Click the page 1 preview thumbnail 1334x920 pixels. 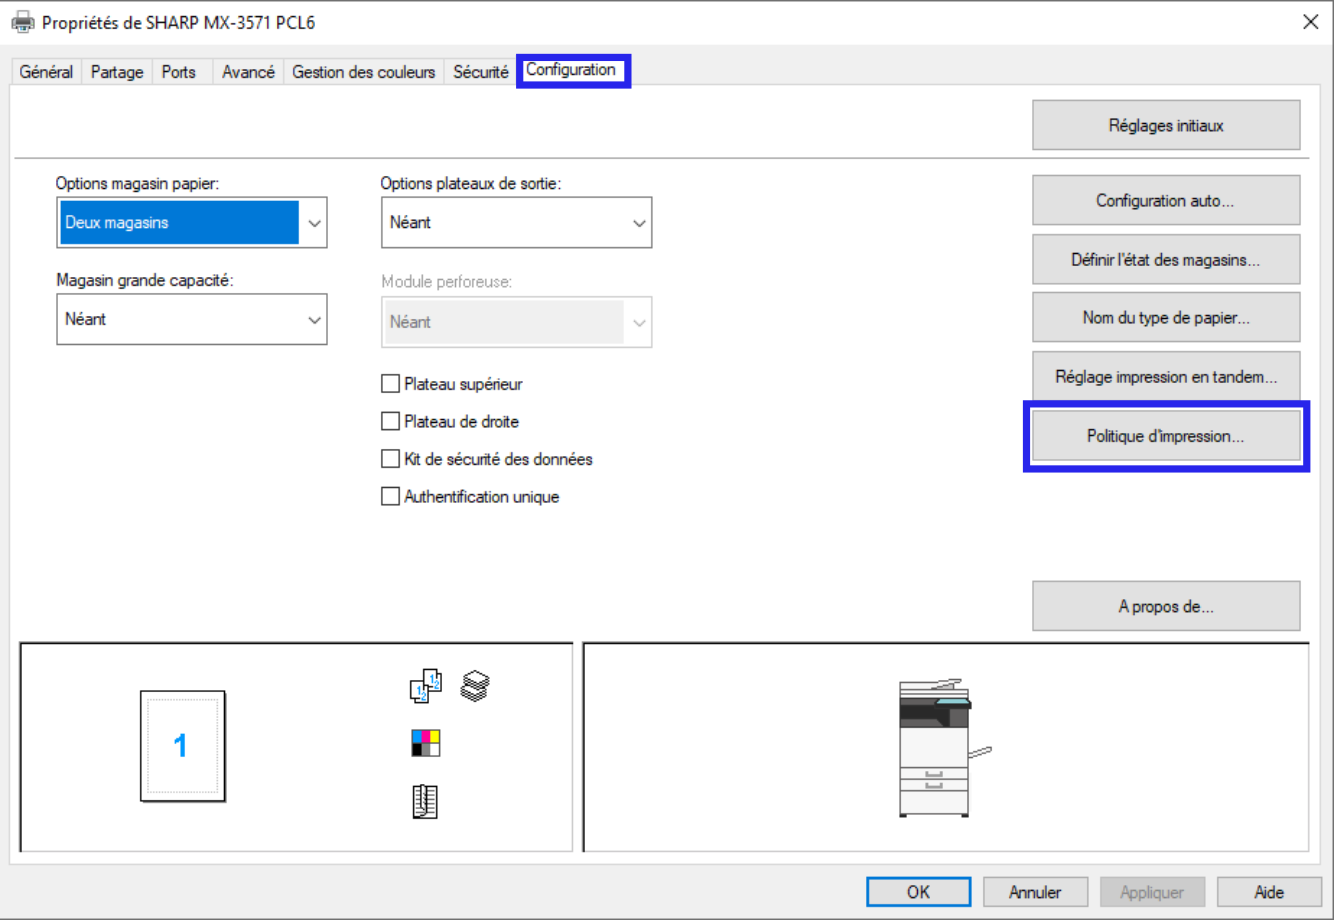coord(182,746)
